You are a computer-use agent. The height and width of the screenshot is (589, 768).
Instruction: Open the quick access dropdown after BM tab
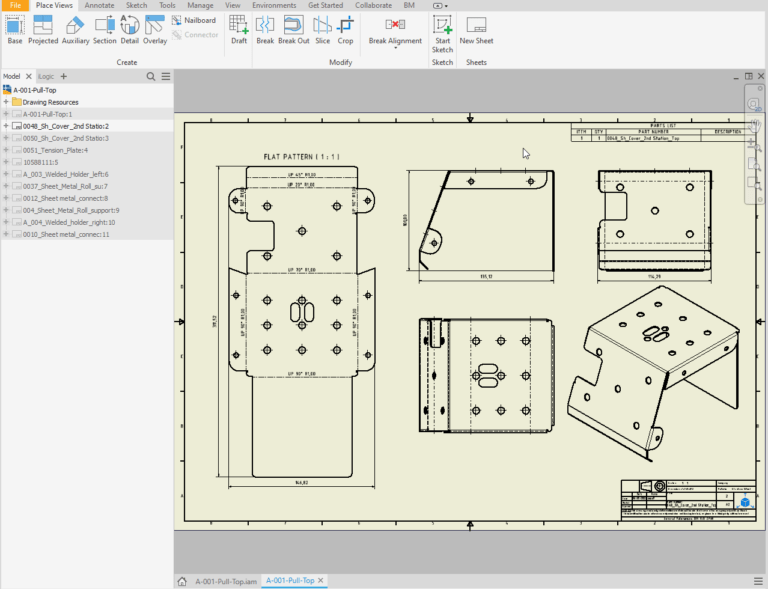440,6
